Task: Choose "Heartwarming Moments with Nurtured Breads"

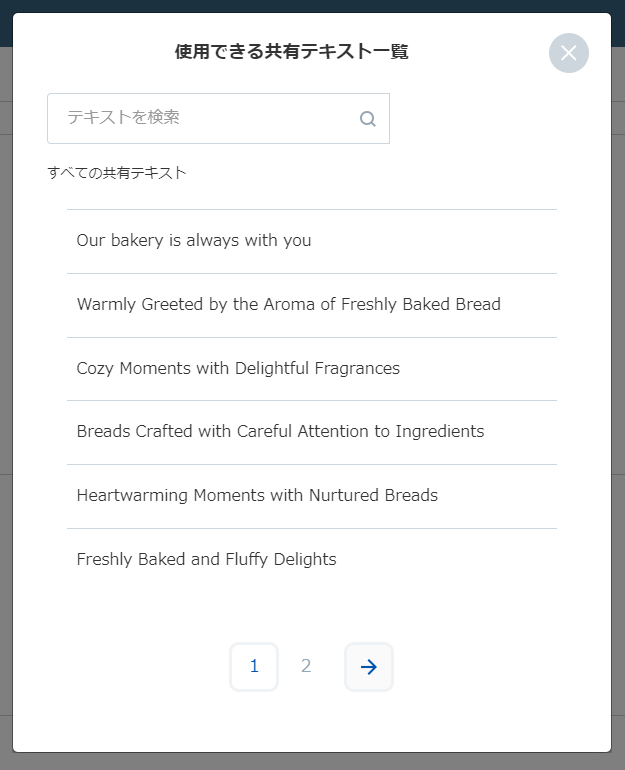Action: click(257, 496)
